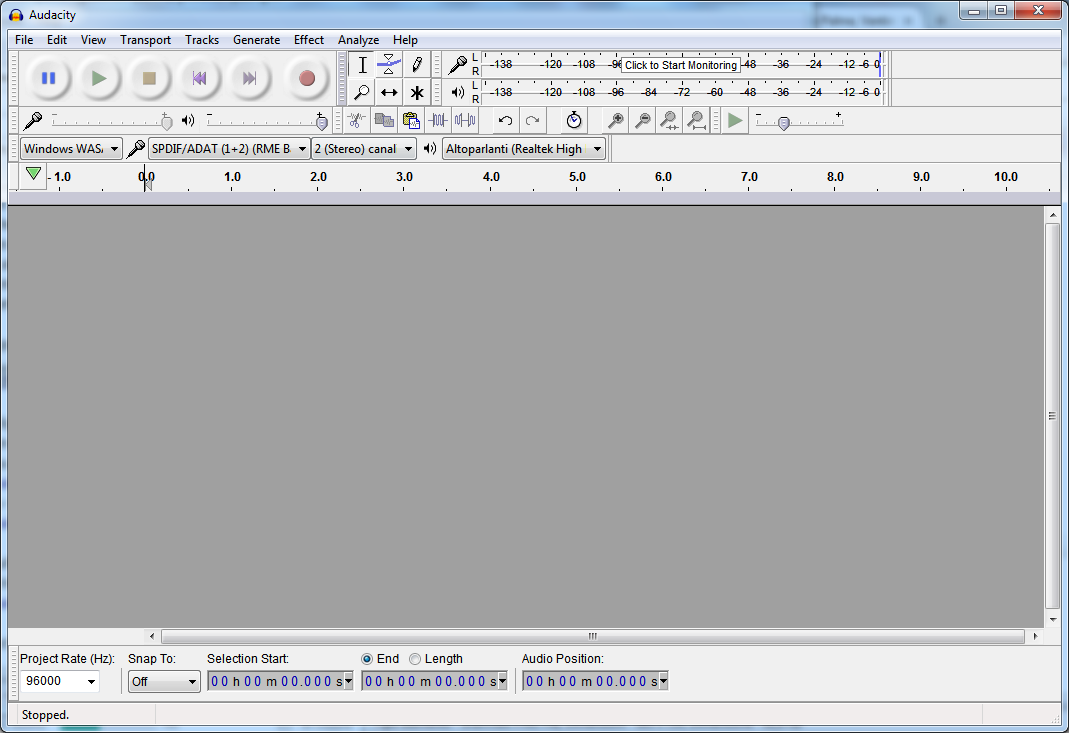1069x733 pixels.
Task: Click the 5.0 mark on the timeline ruler
Action: point(577,177)
